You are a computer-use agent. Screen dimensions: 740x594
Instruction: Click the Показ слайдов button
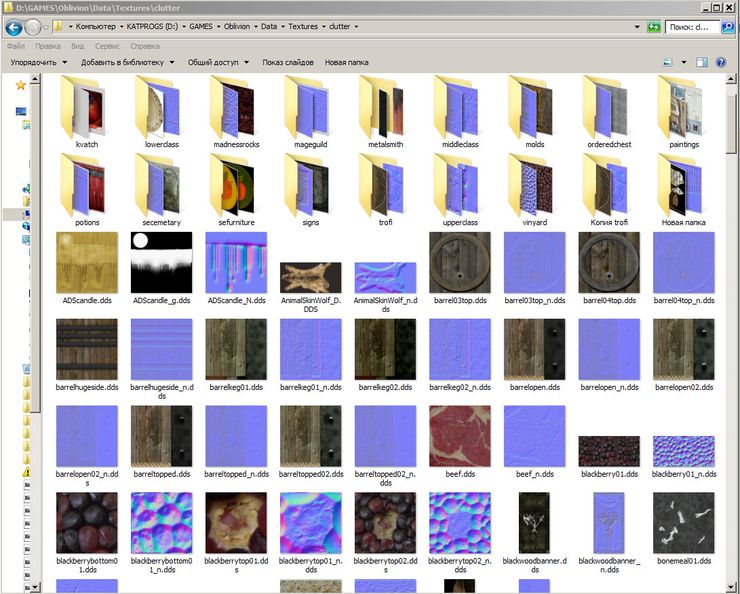(287, 62)
